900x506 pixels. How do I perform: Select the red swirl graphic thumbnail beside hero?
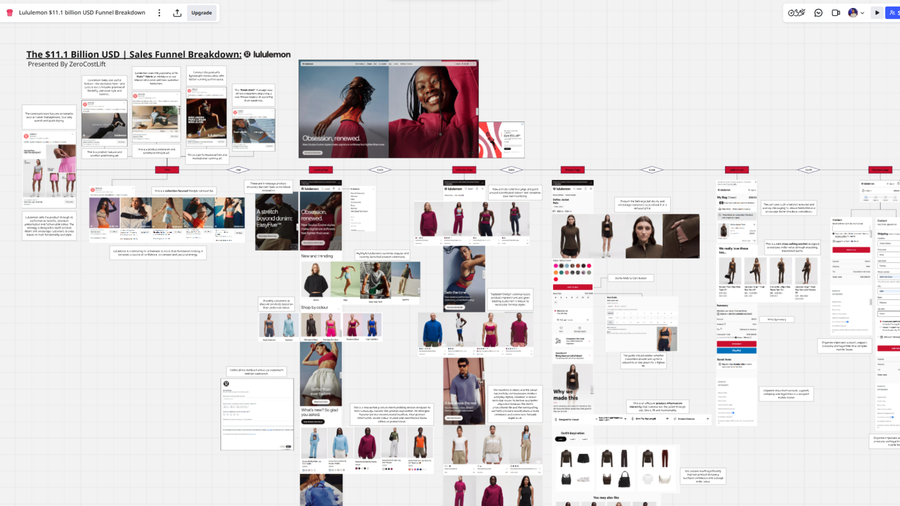pyautogui.click(x=502, y=139)
